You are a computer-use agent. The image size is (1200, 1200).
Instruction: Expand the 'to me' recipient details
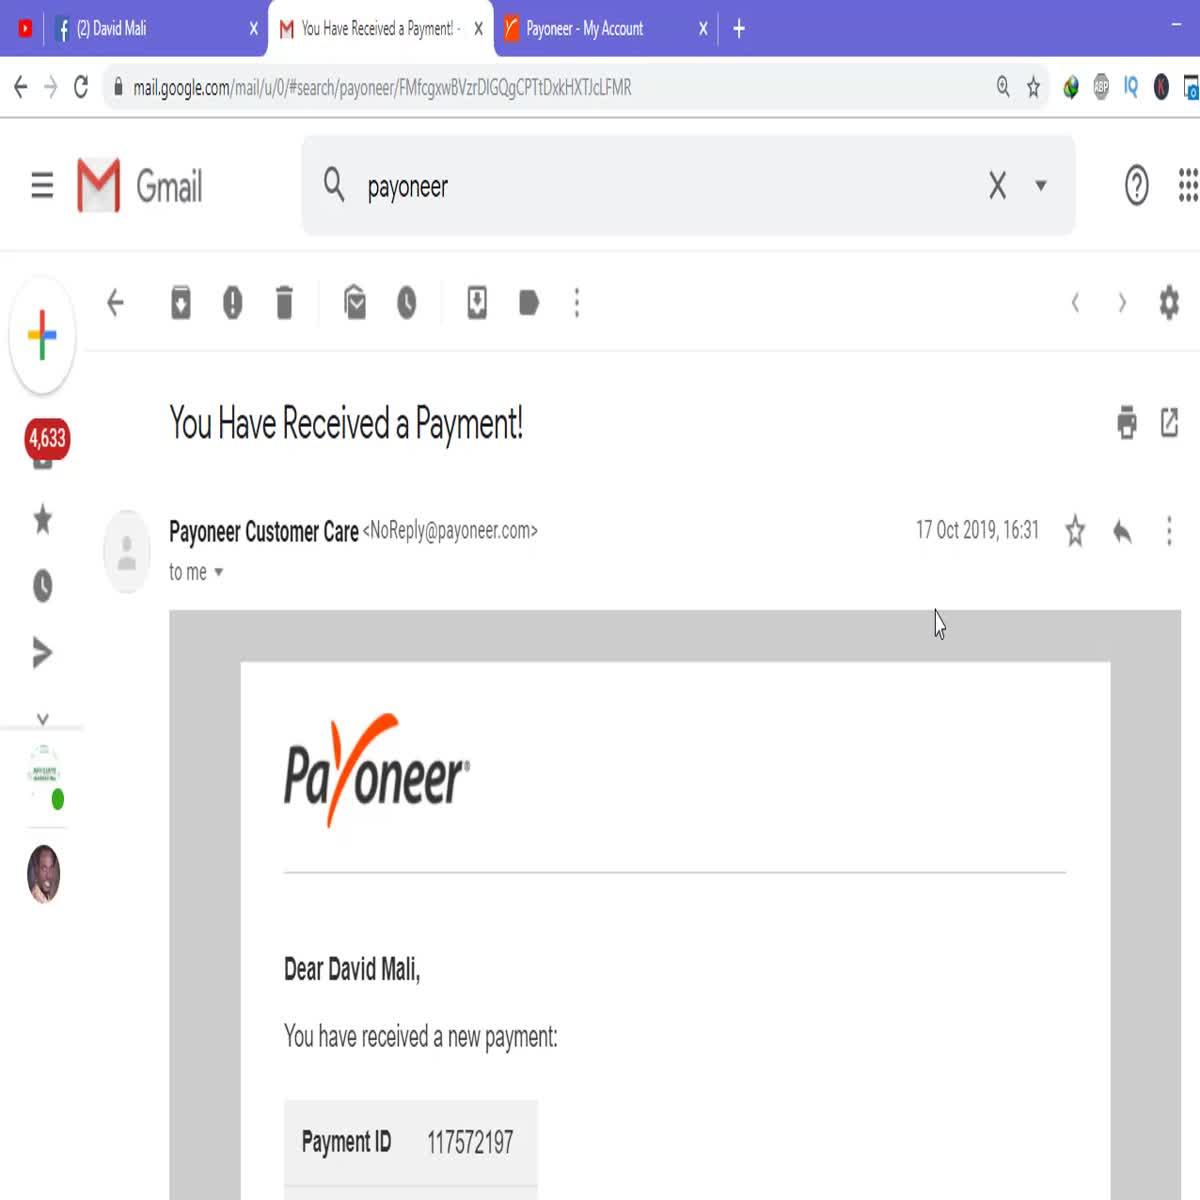tap(219, 573)
